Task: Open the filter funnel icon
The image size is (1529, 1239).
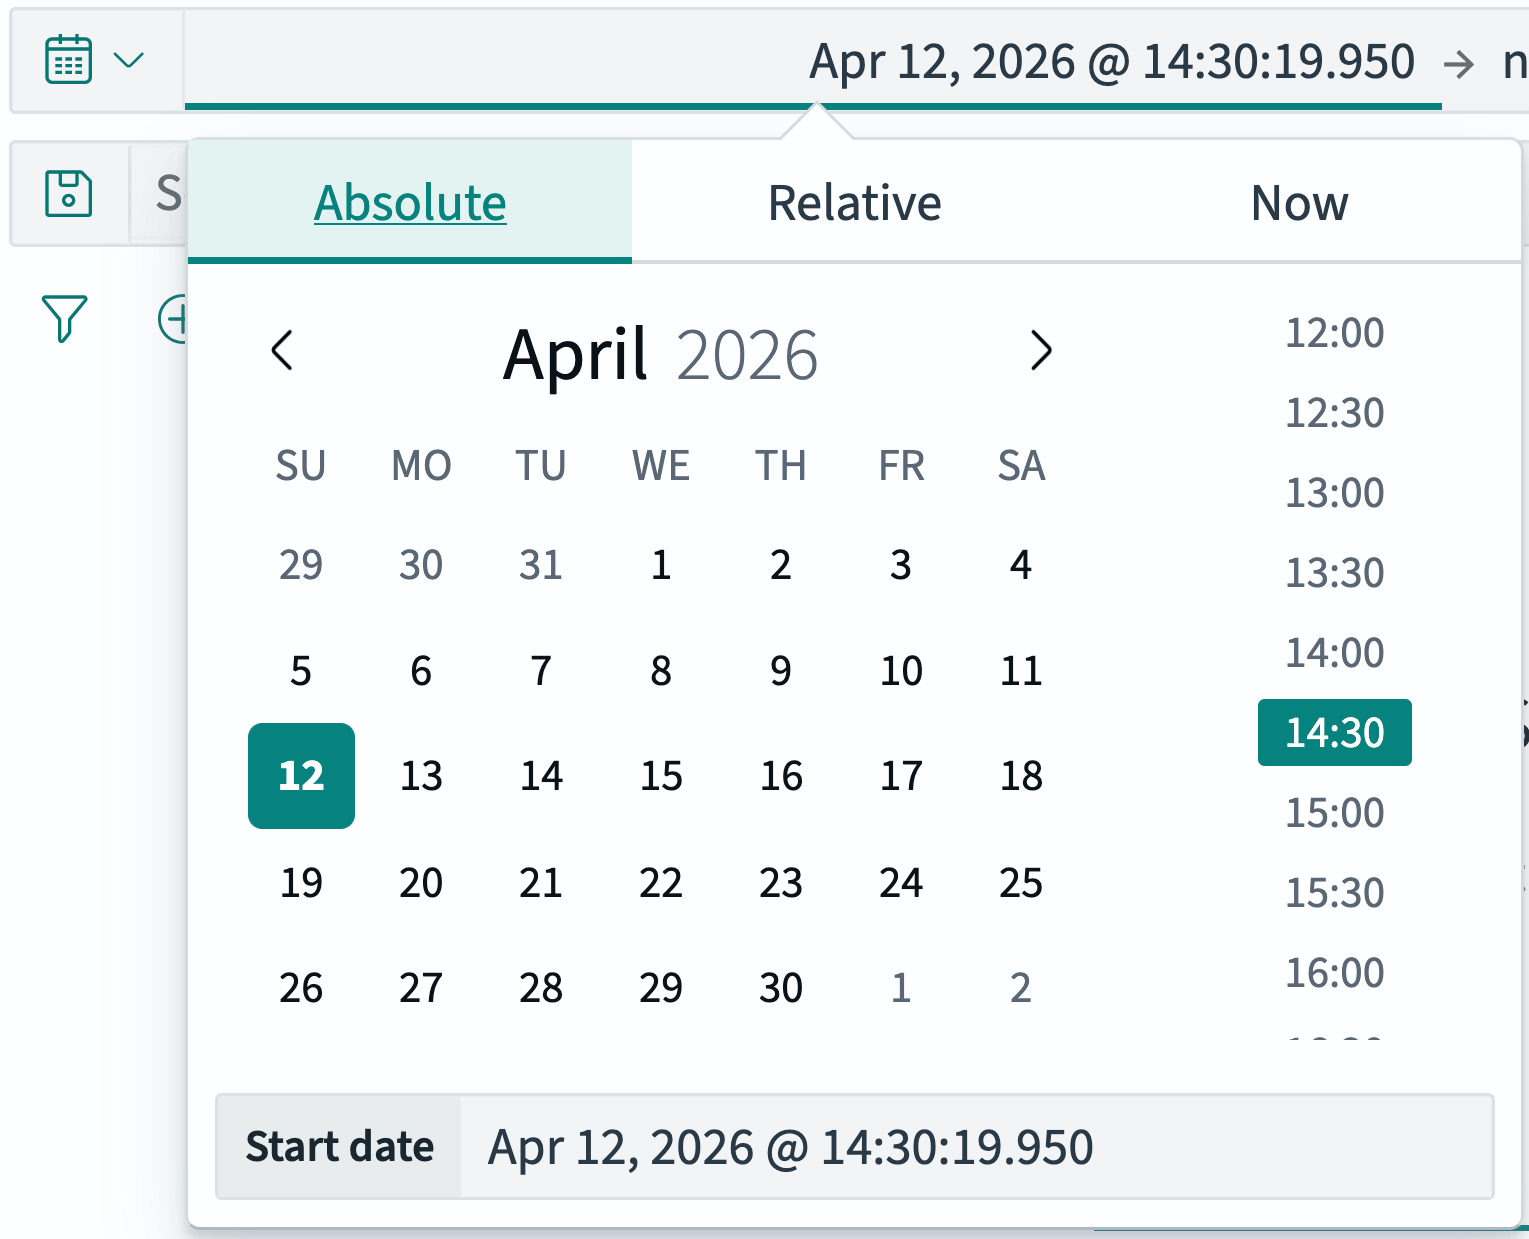Action: [64, 319]
